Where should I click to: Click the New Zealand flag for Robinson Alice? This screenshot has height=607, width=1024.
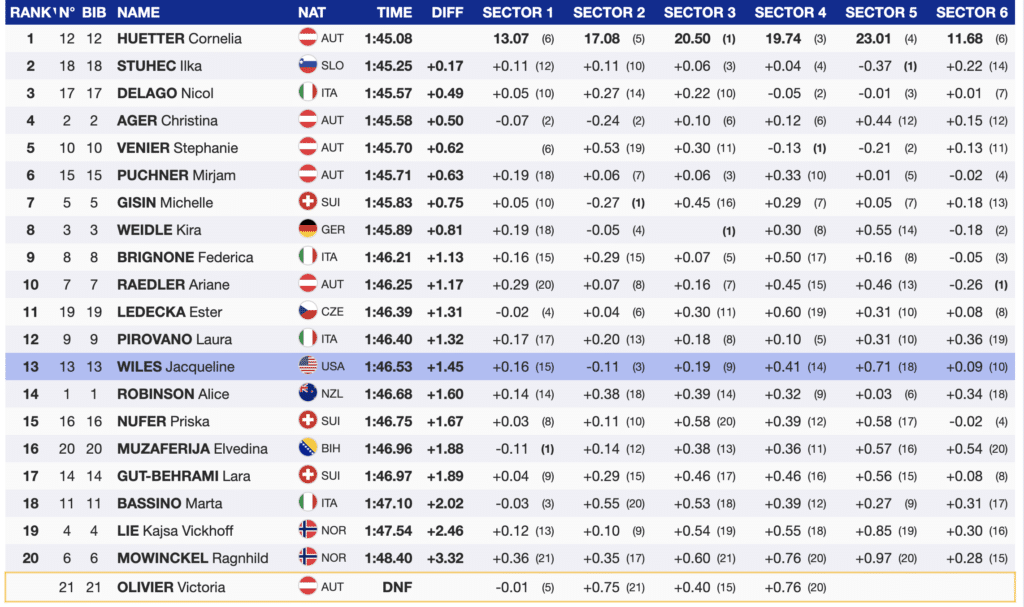coord(308,393)
